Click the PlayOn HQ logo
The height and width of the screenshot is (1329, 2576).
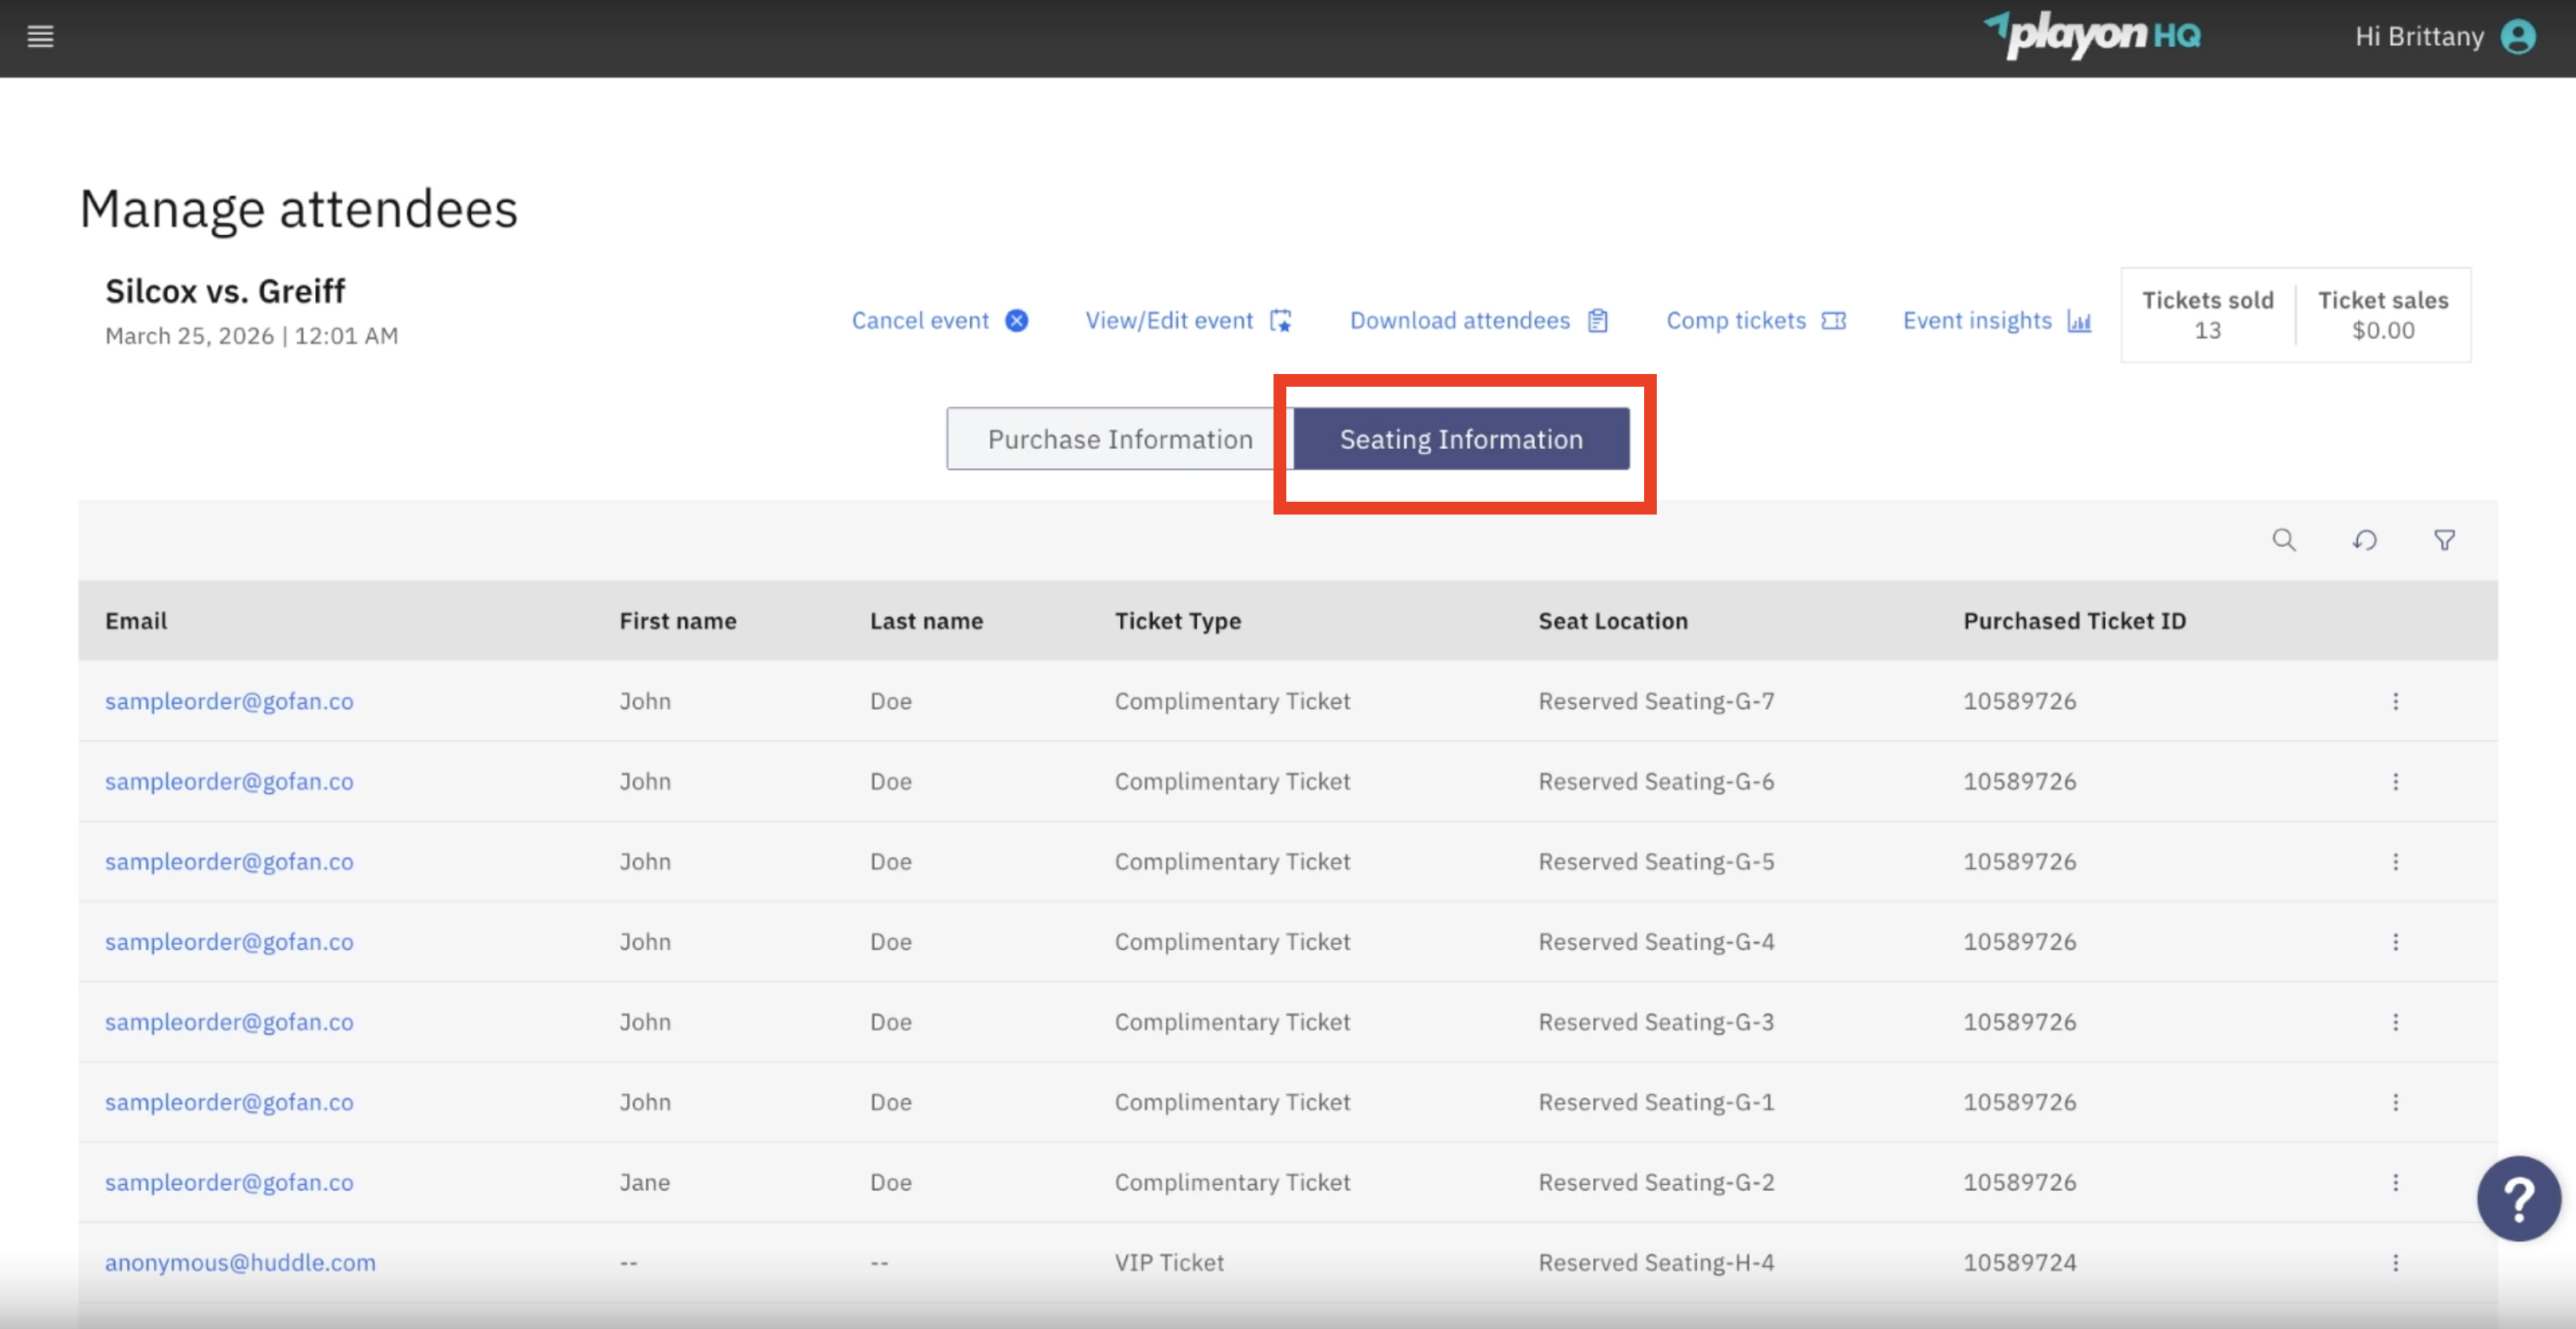[2093, 35]
